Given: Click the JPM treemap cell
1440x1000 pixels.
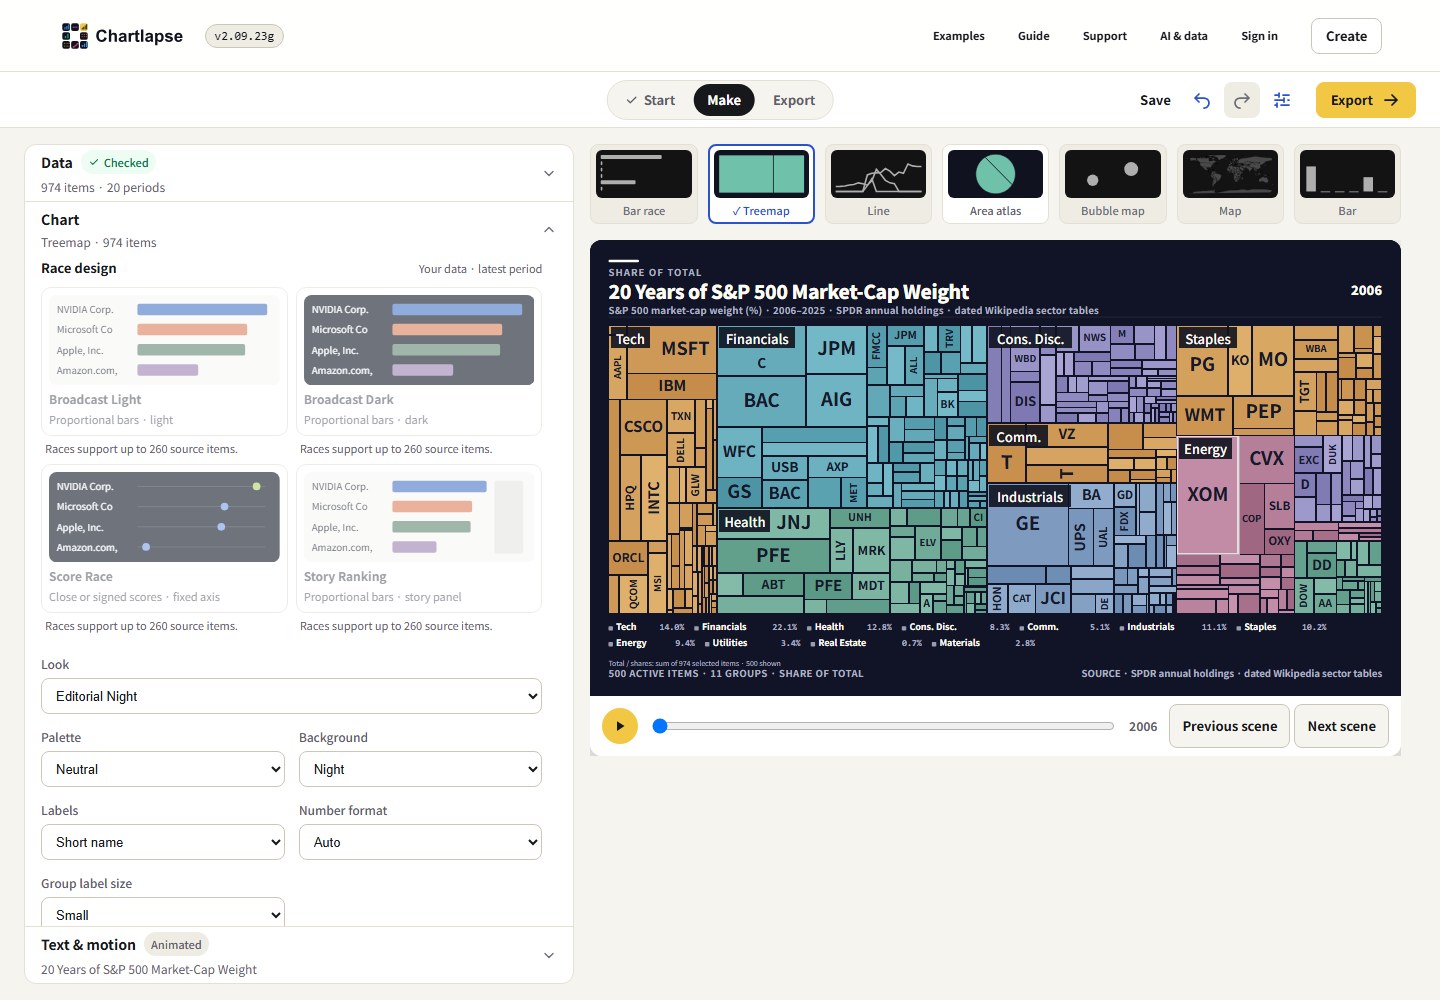Looking at the screenshot, I should tap(836, 348).
